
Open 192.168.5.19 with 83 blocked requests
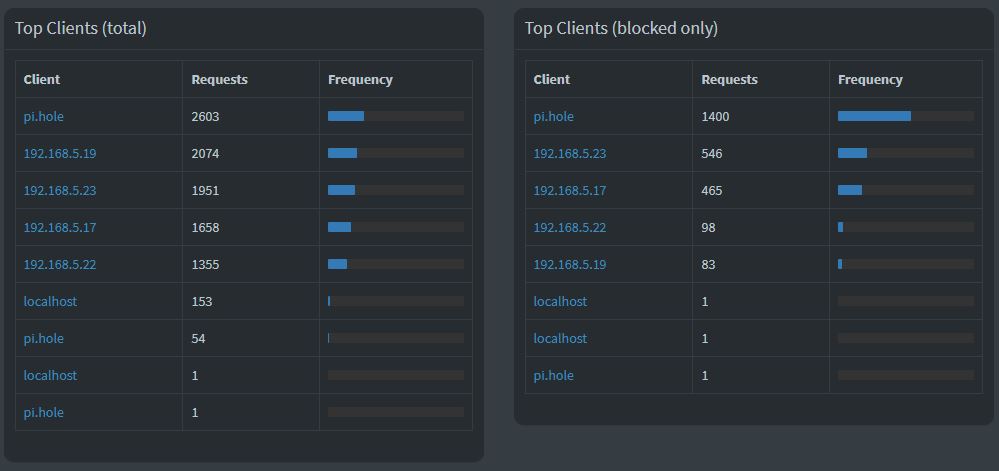click(x=570, y=264)
